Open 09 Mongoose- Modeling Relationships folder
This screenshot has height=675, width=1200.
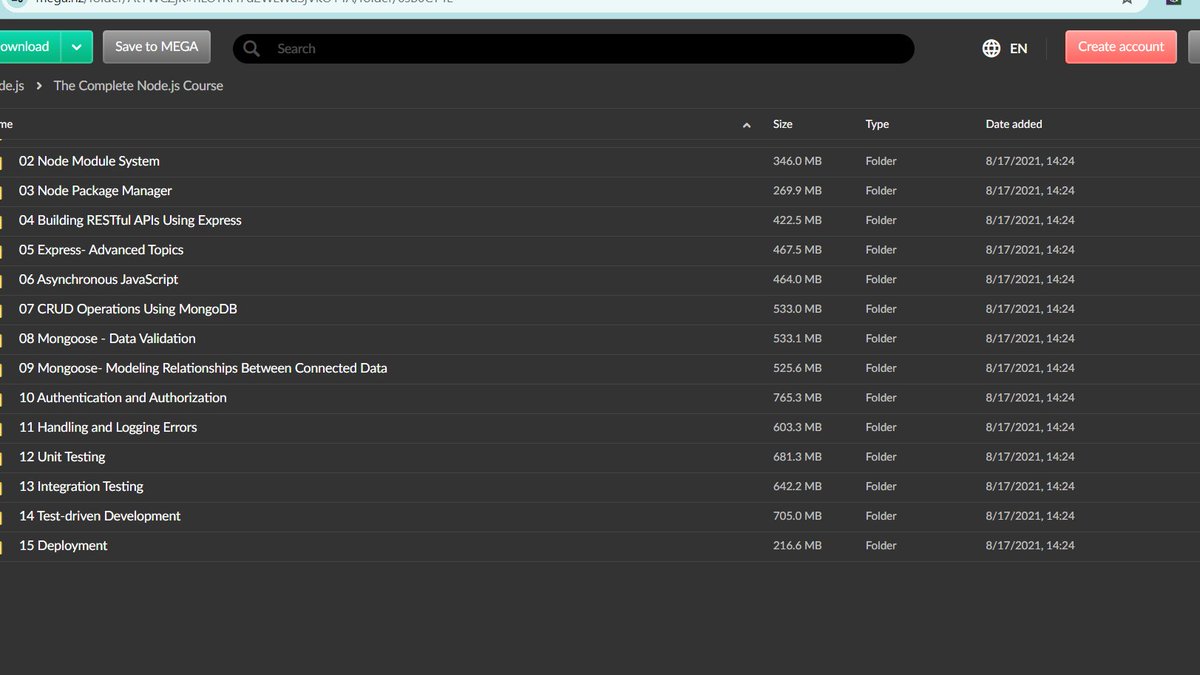click(x=203, y=368)
